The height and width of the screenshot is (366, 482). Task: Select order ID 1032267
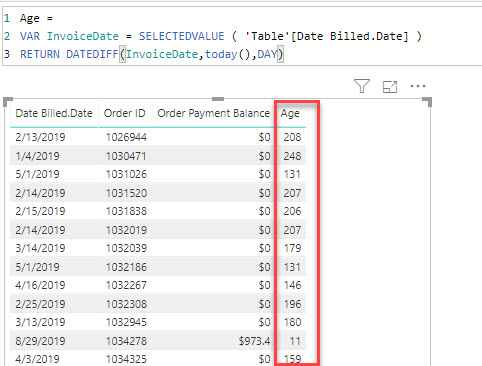coord(126,285)
